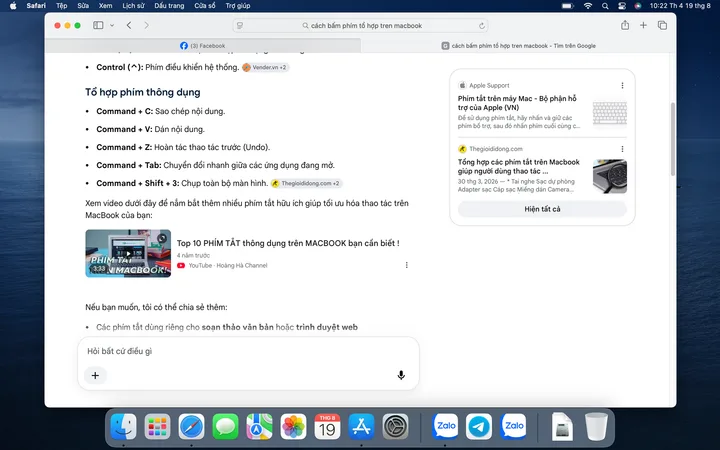Reload the page with refresh icon
Image resolution: width=720 pixels, height=450 pixels.
click(482, 26)
